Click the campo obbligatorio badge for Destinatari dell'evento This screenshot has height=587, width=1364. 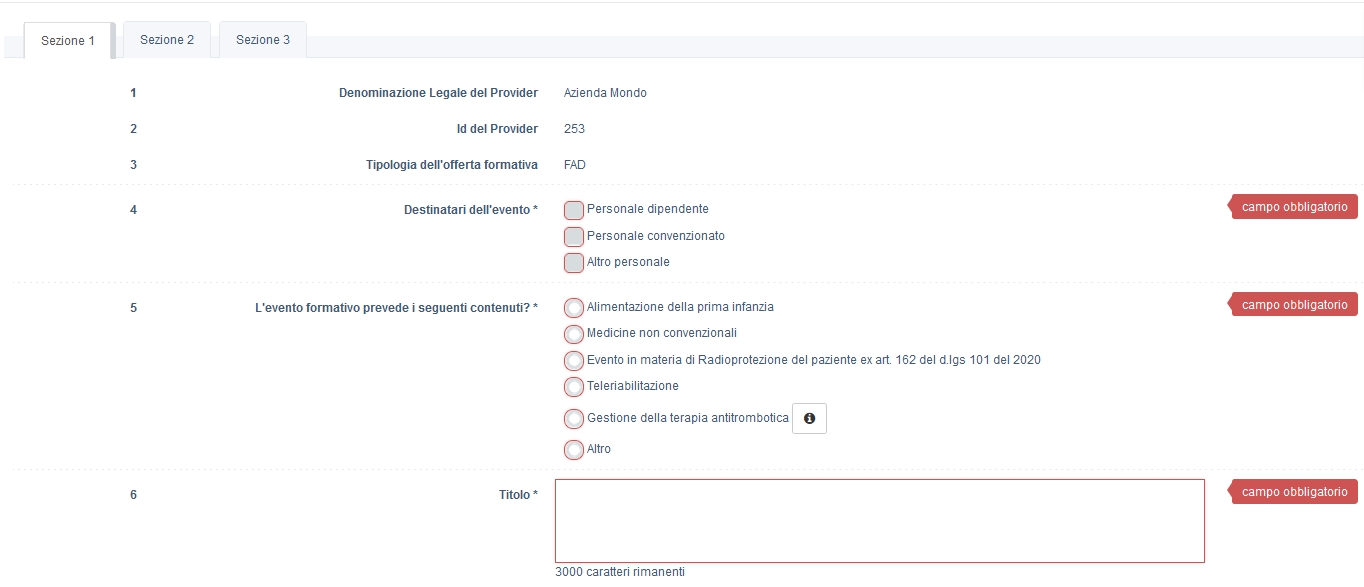[x=1295, y=207]
